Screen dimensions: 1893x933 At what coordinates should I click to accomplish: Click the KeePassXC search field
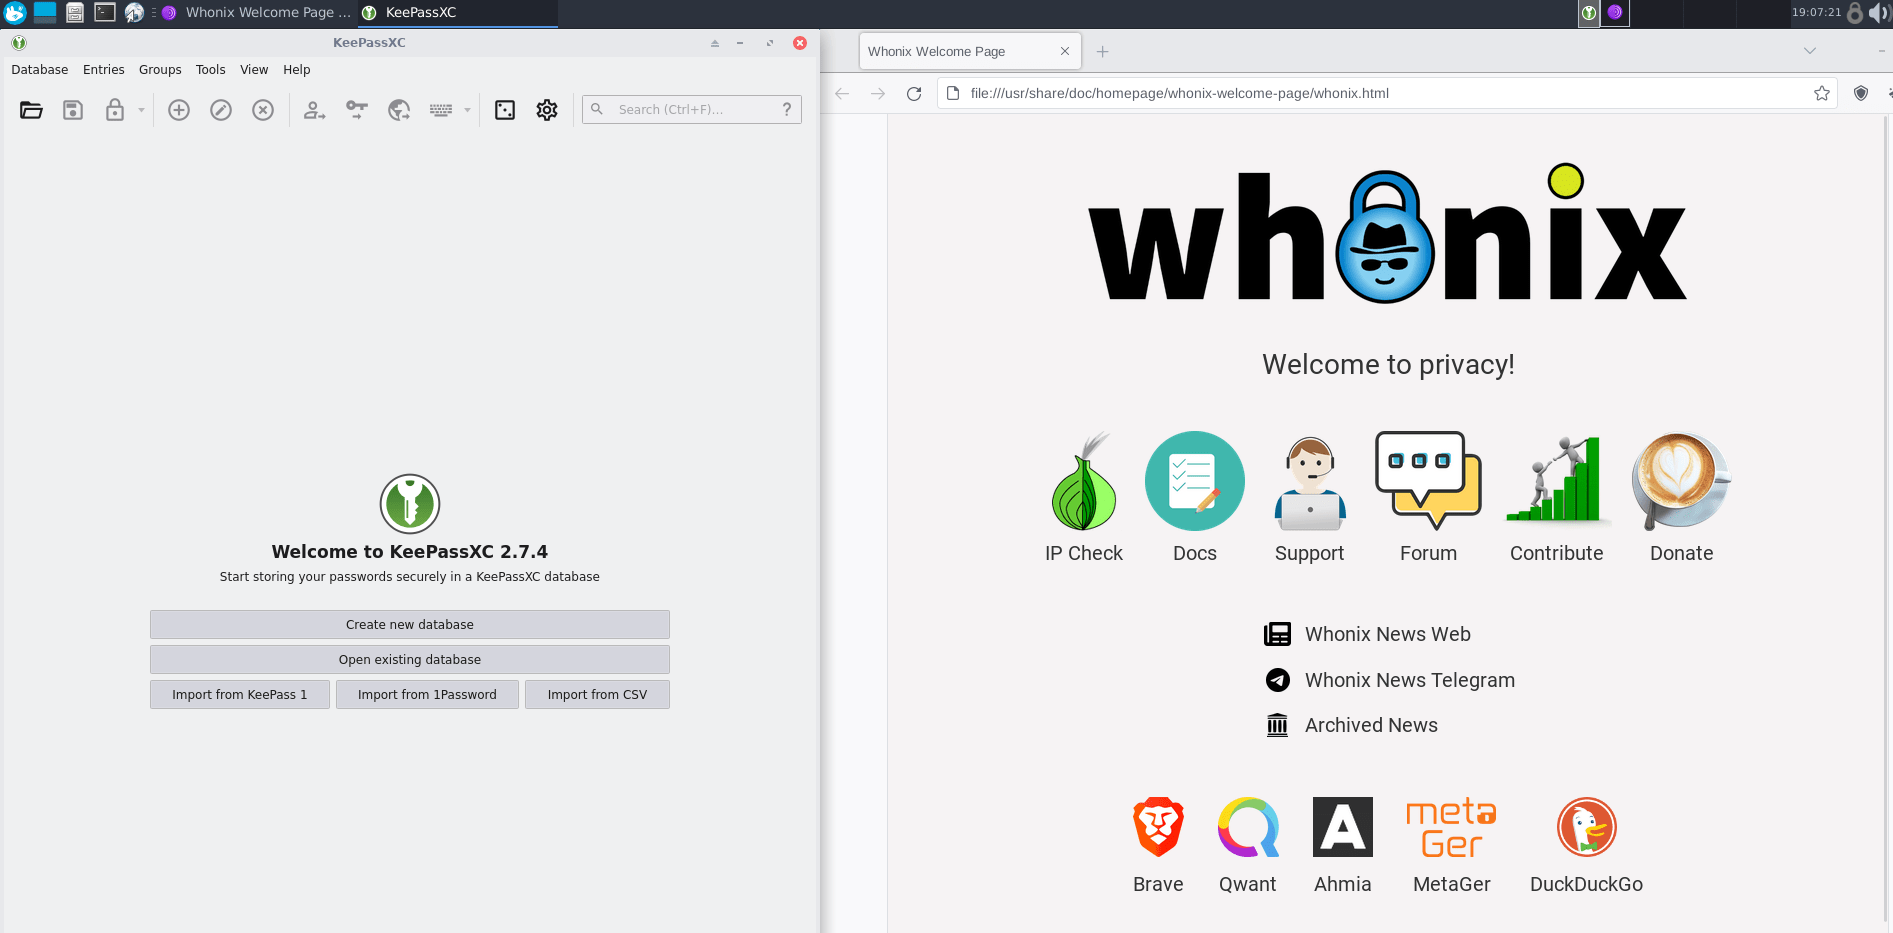pos(690,110)
